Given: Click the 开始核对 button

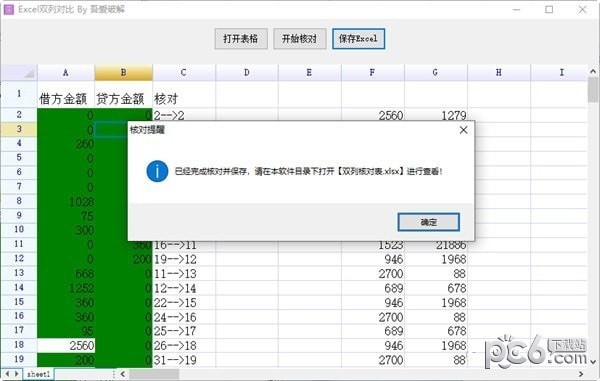Looking at the screenshot, I should pos(300,39).
